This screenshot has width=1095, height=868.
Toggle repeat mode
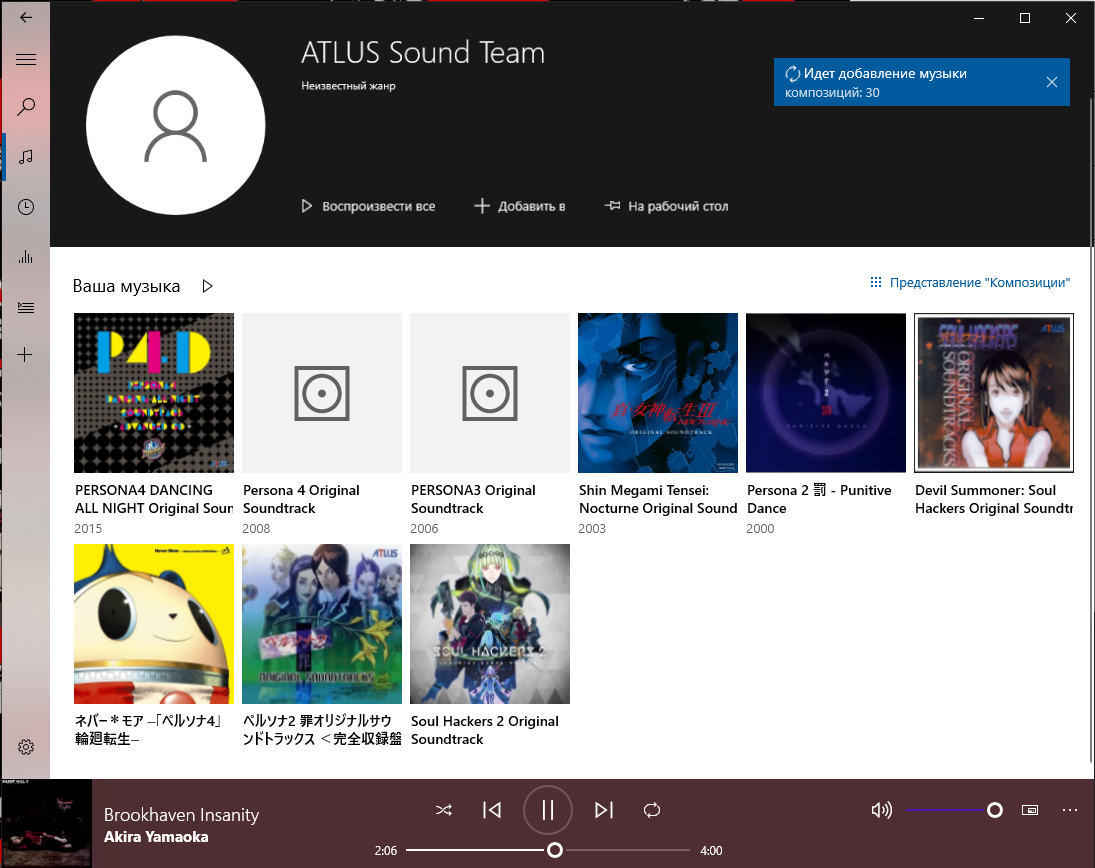click(652, 810)
